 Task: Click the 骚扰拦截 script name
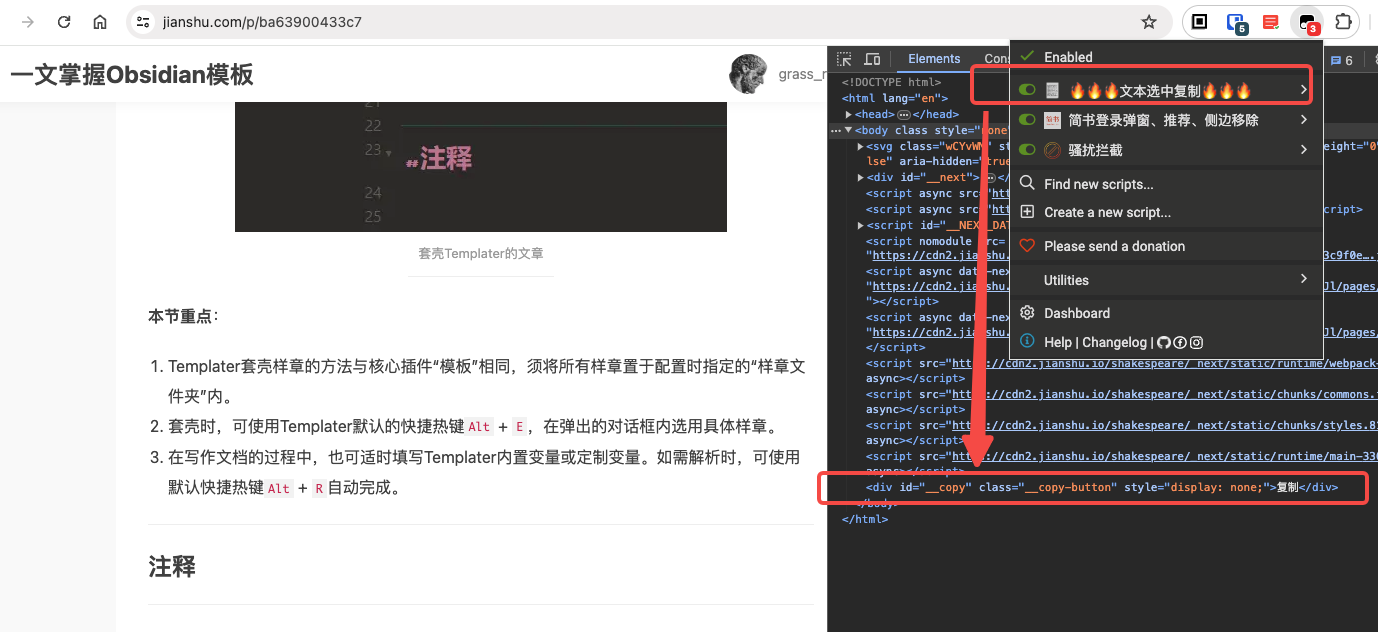pos(1095,150)
